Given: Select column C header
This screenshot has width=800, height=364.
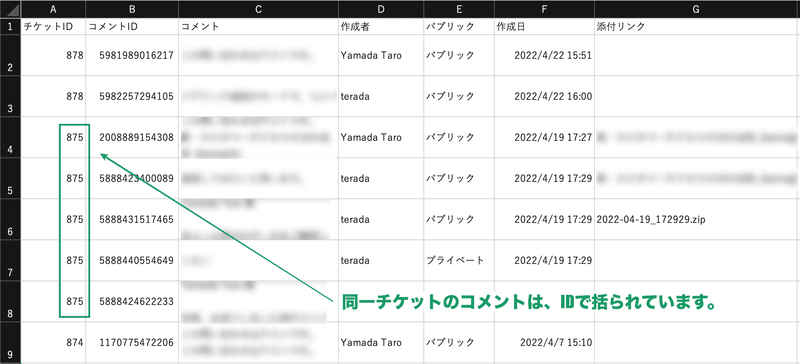Looking at the screenshot, I should coord(258,9).
